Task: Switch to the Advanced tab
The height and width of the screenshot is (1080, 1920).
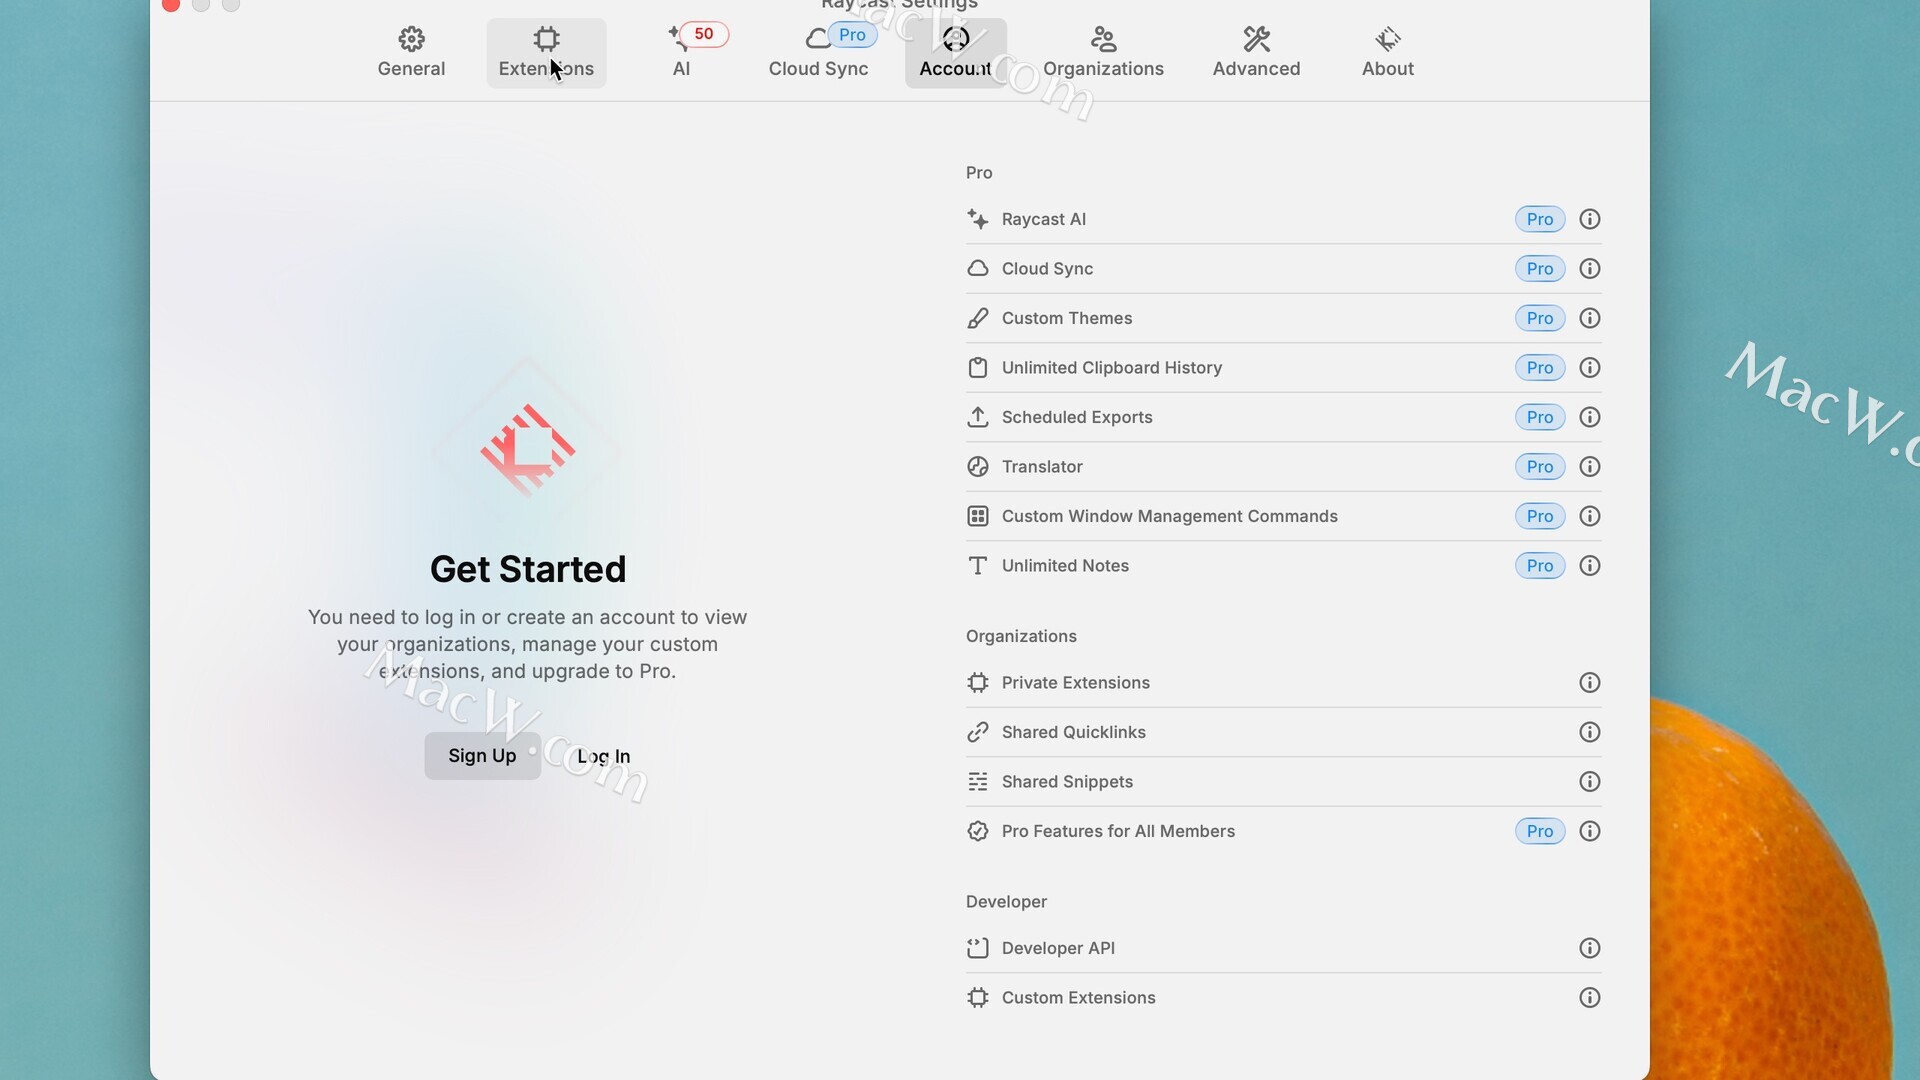Action: (1256, 52)
